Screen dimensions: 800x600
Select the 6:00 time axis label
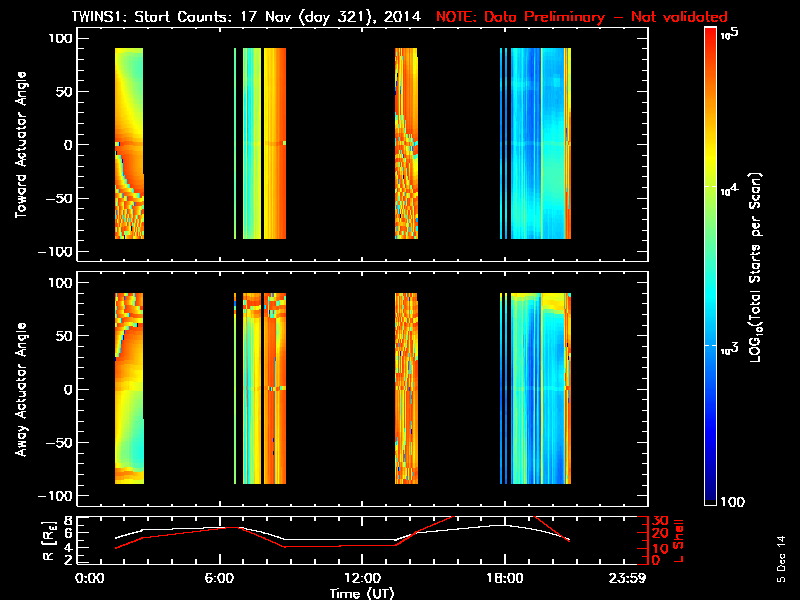(x=219, y=578)
